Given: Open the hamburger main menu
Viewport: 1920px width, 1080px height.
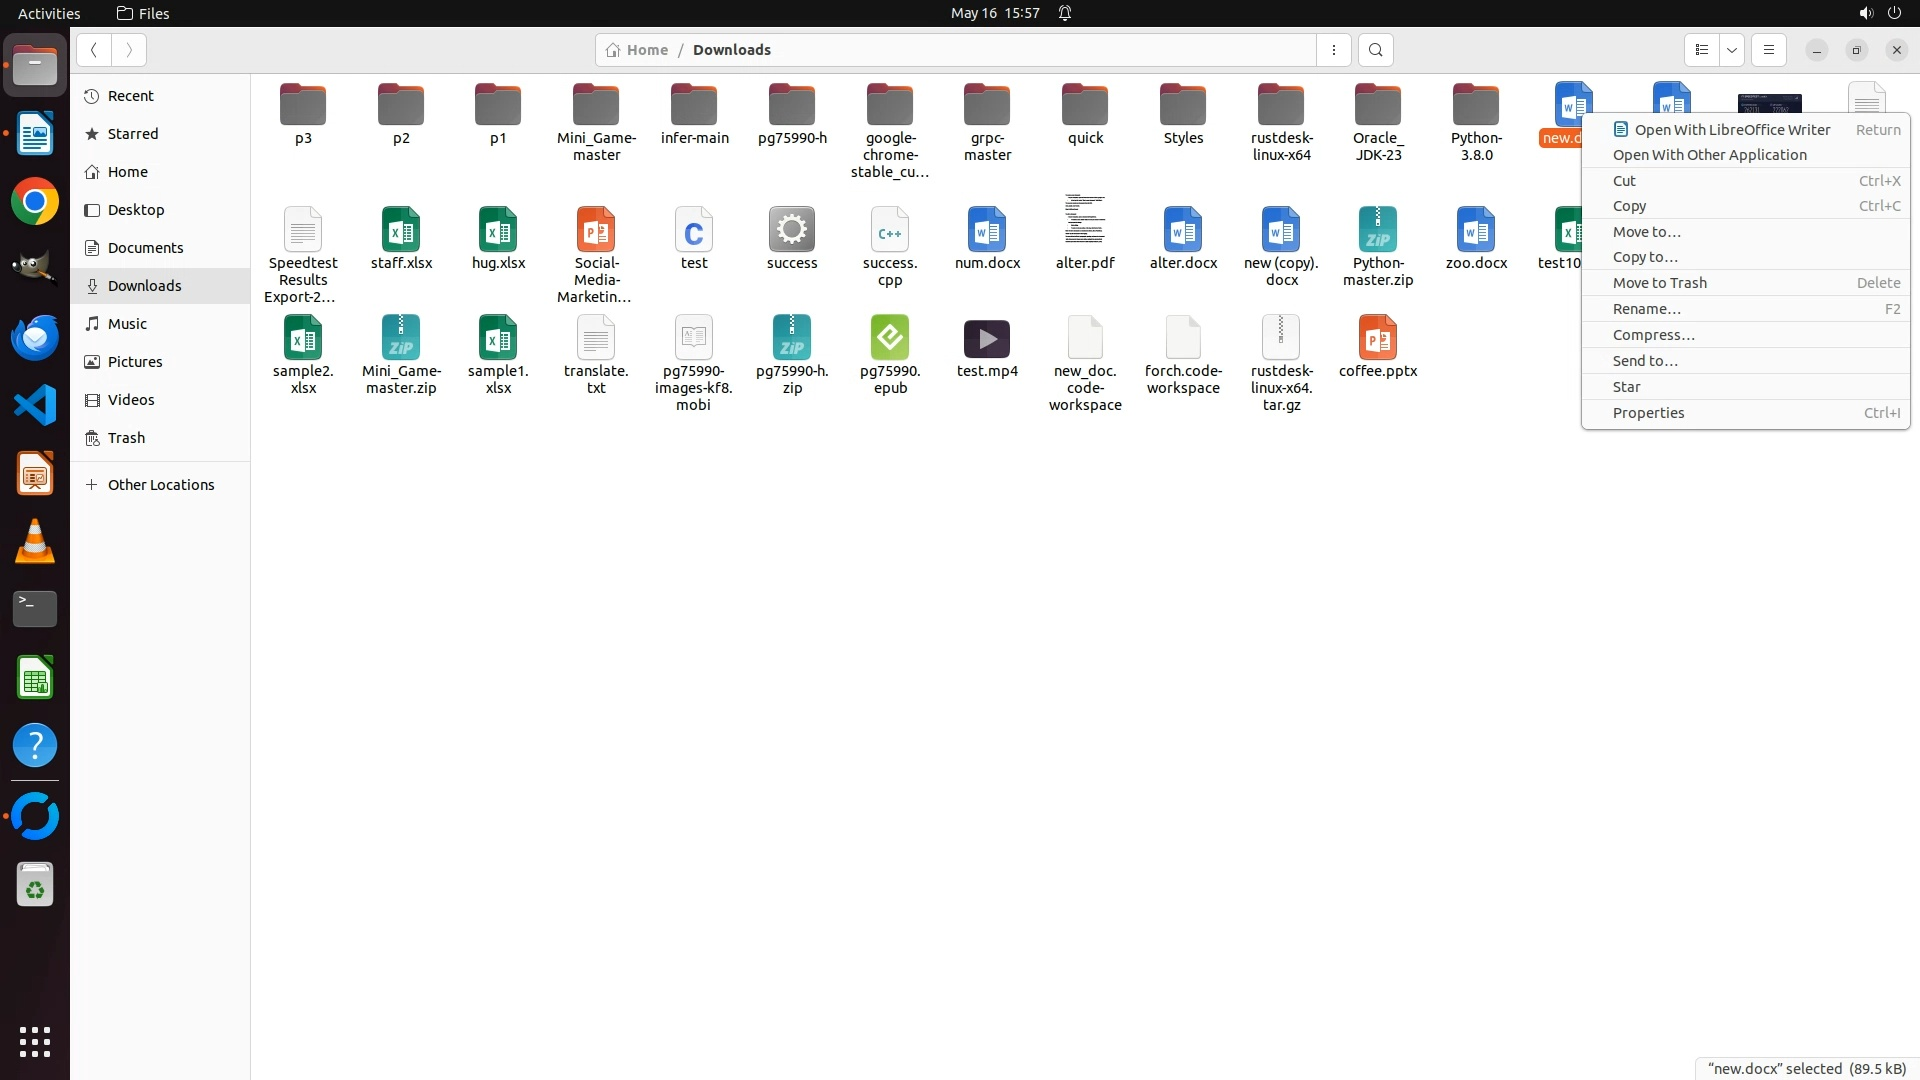Looking at the screenshot, I should click(1768, 50).
